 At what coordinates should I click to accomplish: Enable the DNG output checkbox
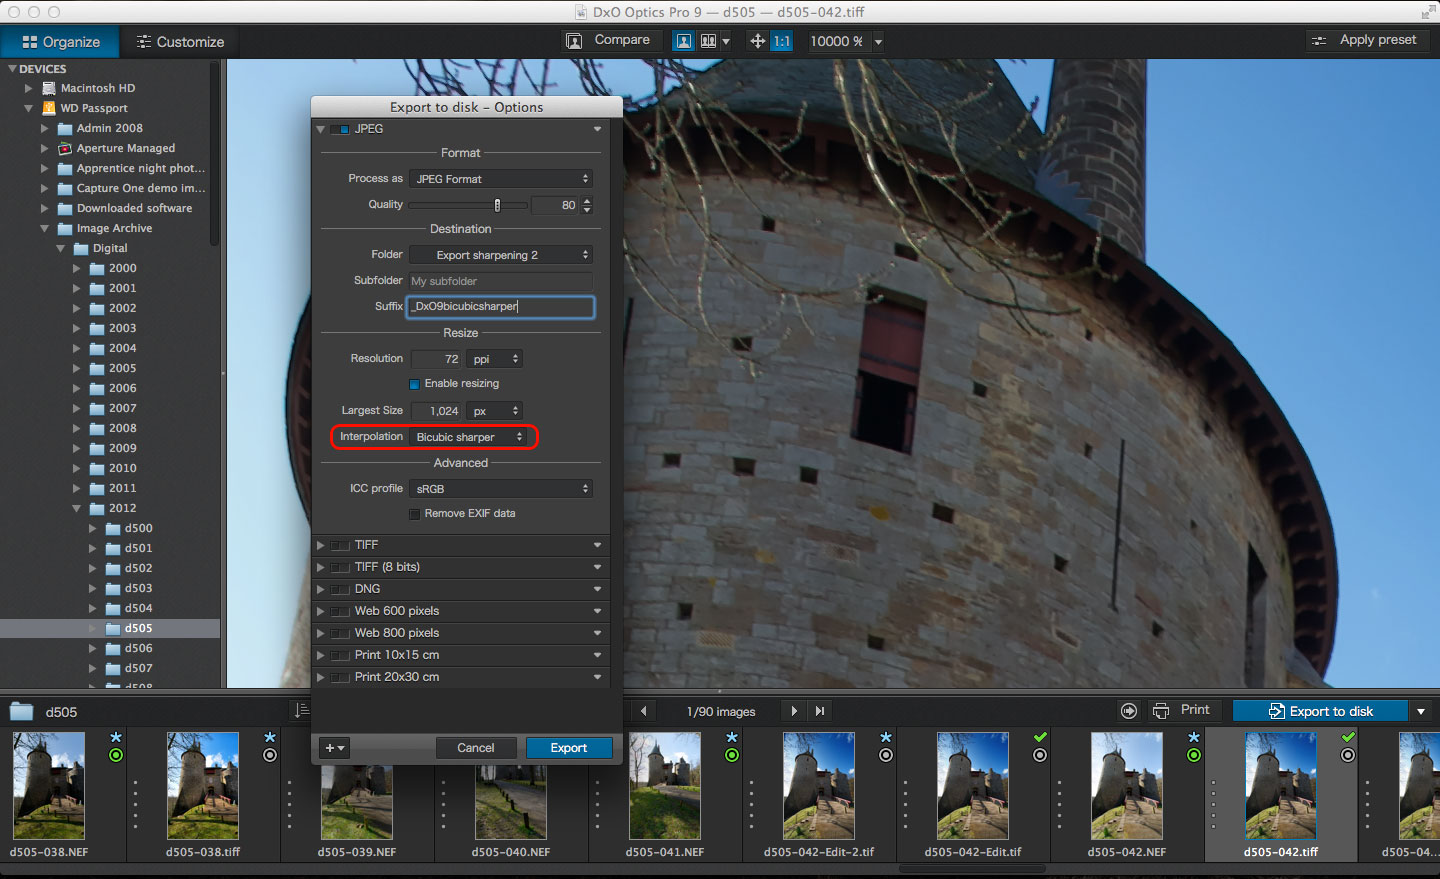(340, 589)
